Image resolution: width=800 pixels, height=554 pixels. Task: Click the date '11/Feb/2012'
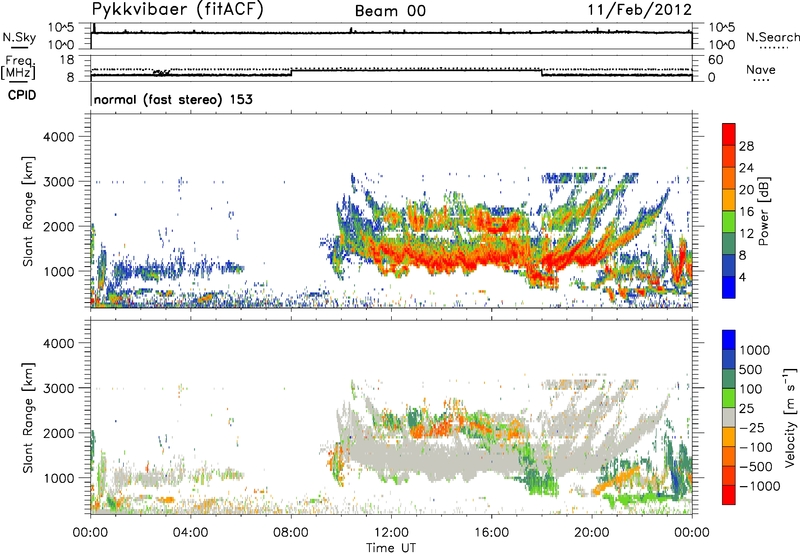[x=639, y=10]
